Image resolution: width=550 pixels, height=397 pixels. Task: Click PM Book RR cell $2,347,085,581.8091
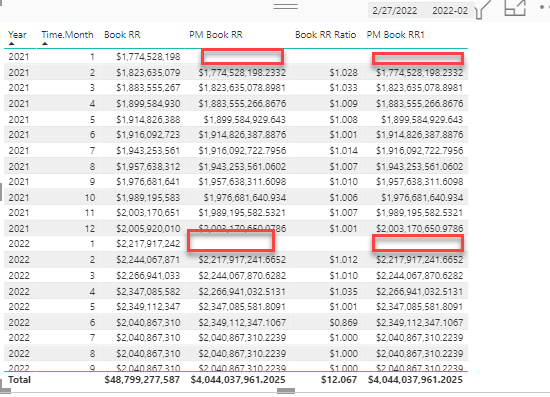tap(242, 307)
